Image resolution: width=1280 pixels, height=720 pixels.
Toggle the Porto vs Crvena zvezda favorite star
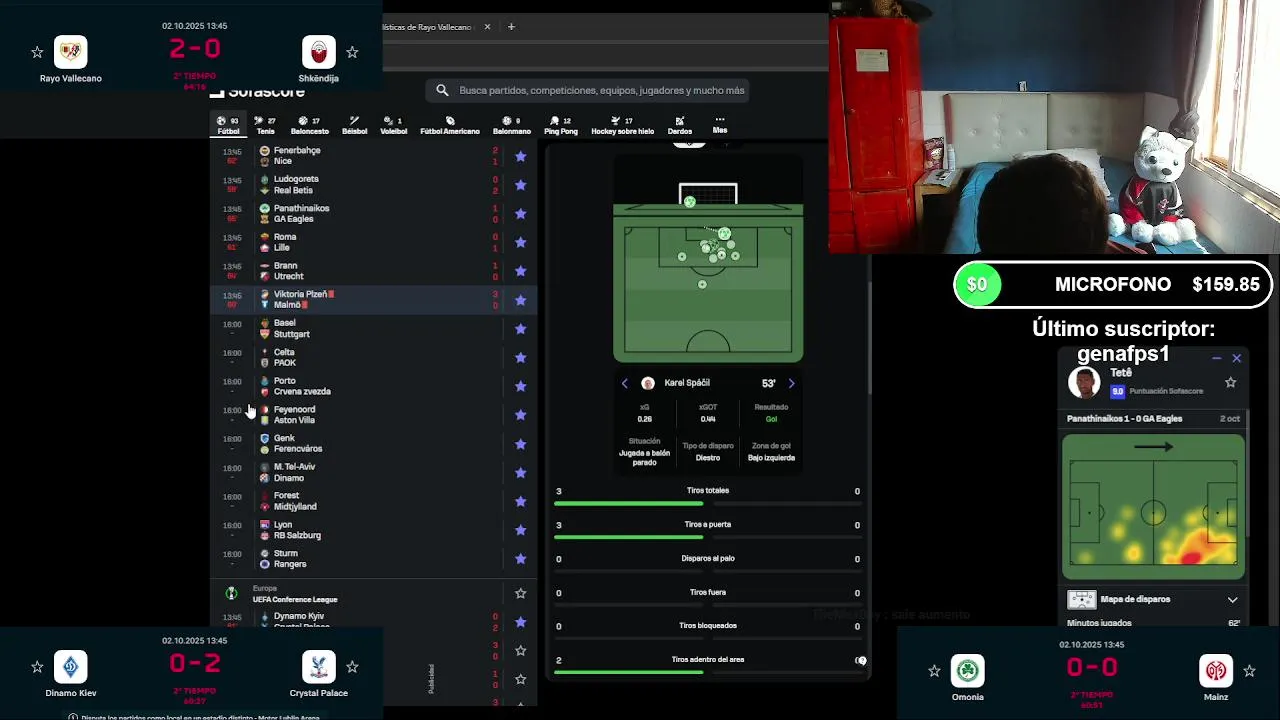tap(520, 386)
